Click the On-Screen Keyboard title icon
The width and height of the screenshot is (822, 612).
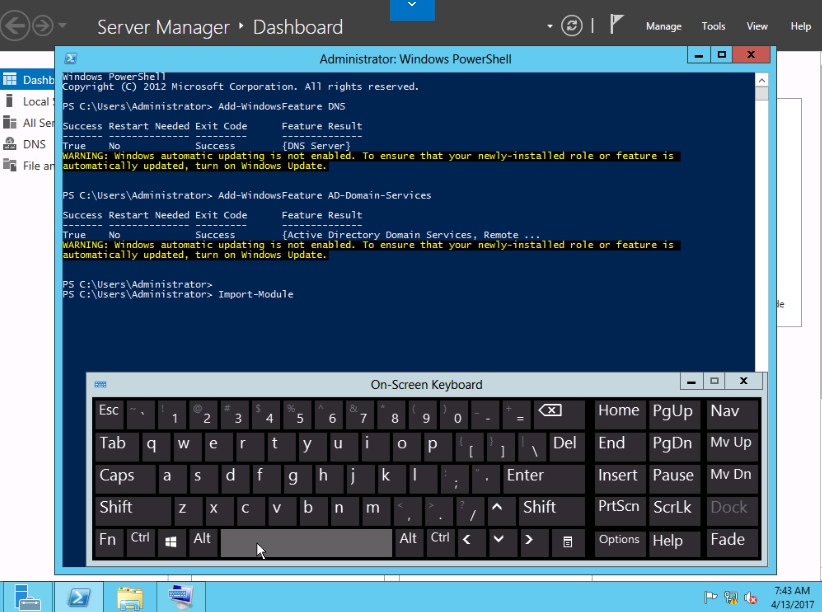tap(100, 384)
